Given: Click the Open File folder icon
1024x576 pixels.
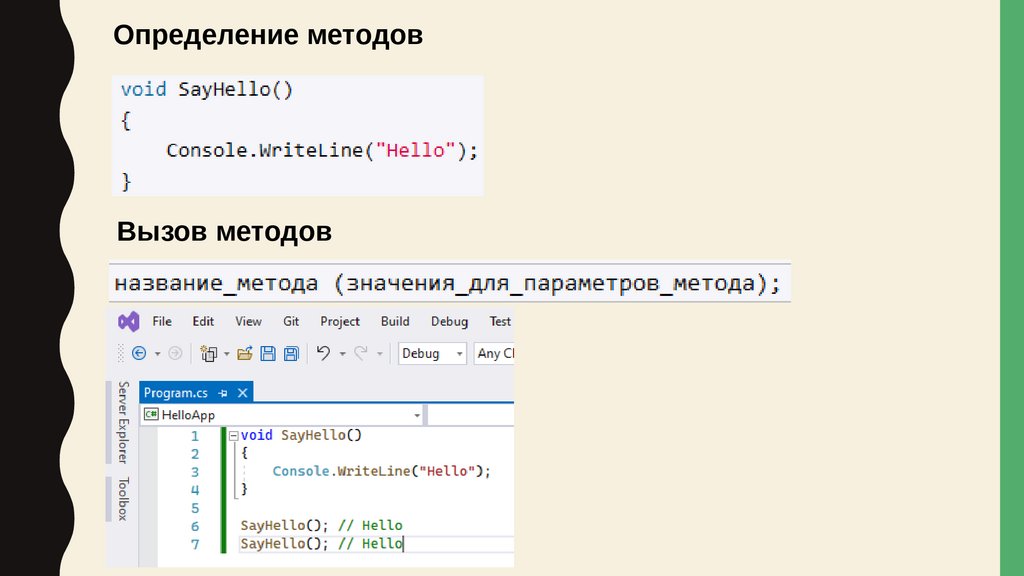Looking at the screenshot, I should 245,353.
